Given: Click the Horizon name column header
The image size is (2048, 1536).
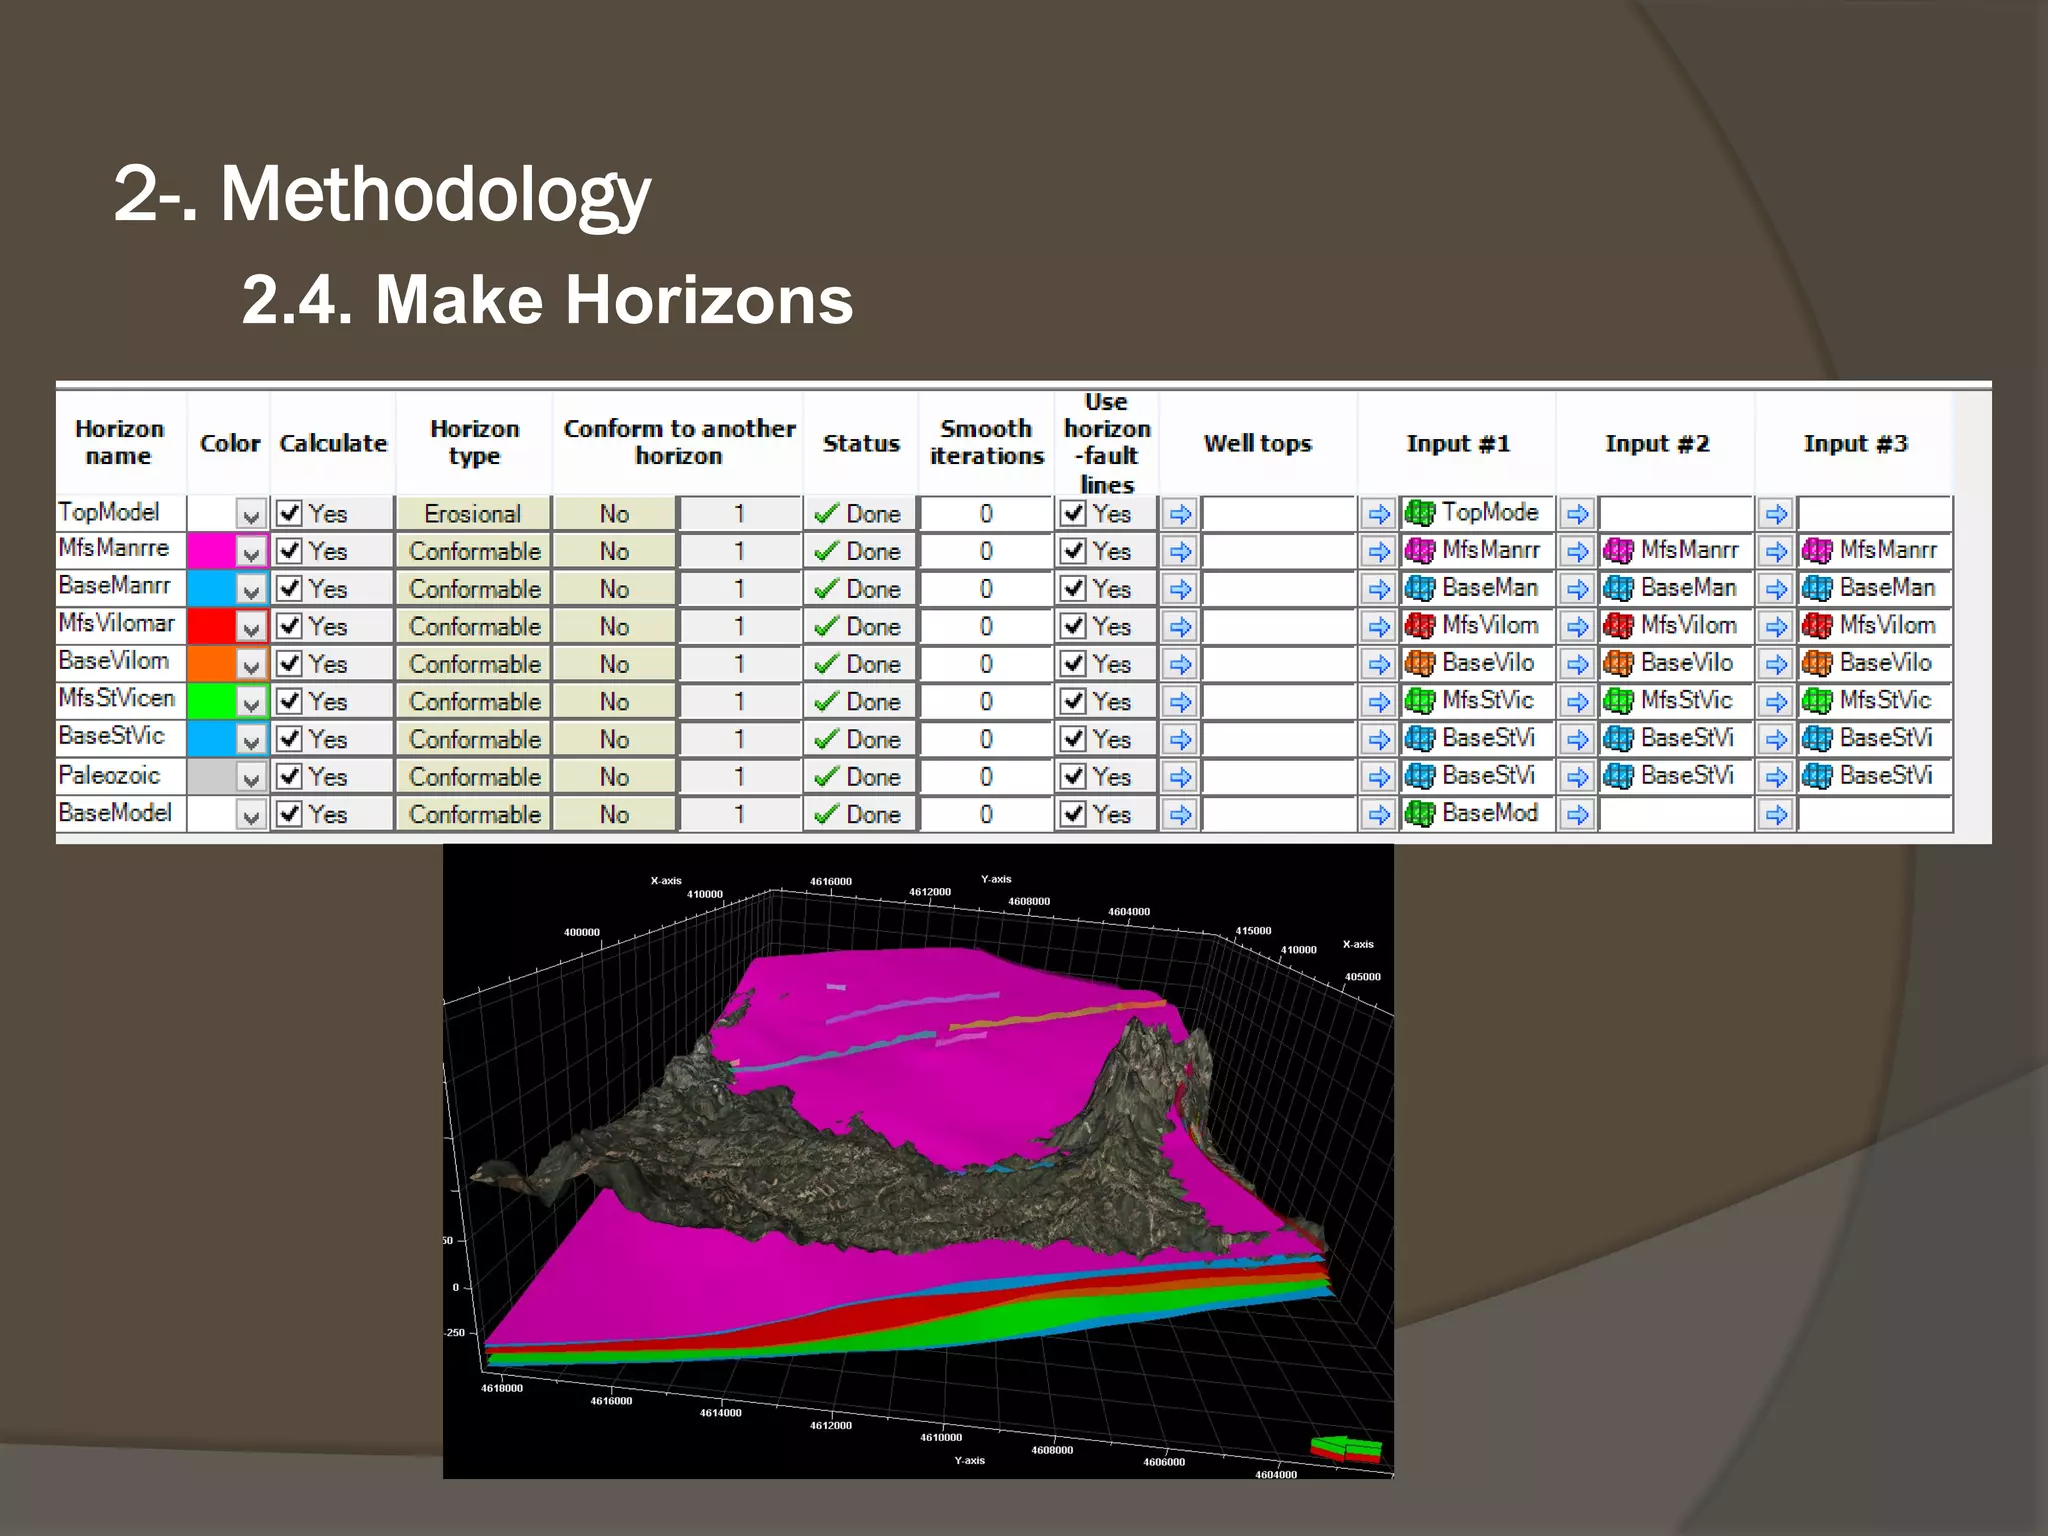Looking at the screenshot, I should [119, 442].
